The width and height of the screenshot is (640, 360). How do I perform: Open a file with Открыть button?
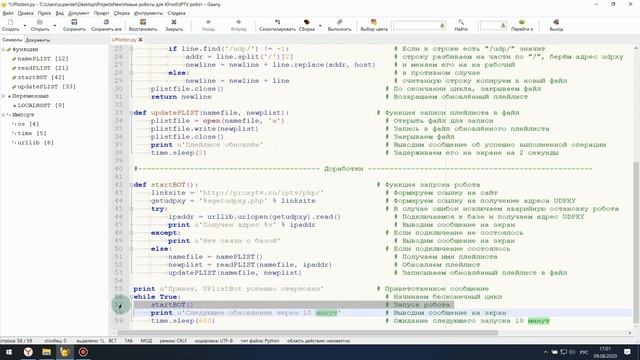tap(40, 25)
